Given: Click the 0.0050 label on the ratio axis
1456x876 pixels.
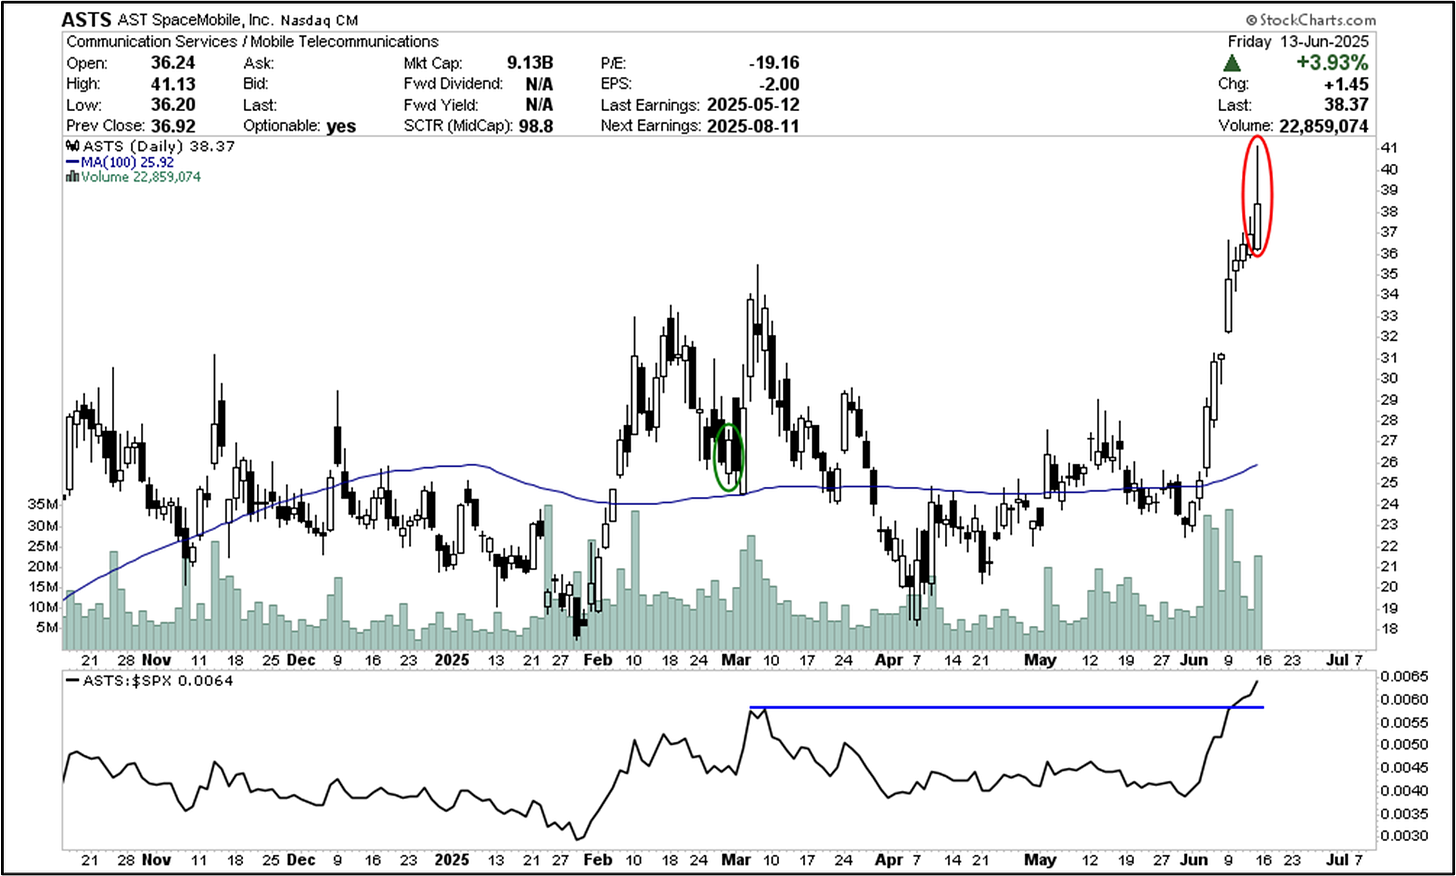Looking at the screenshot, I should click(x=1403, y=744).
